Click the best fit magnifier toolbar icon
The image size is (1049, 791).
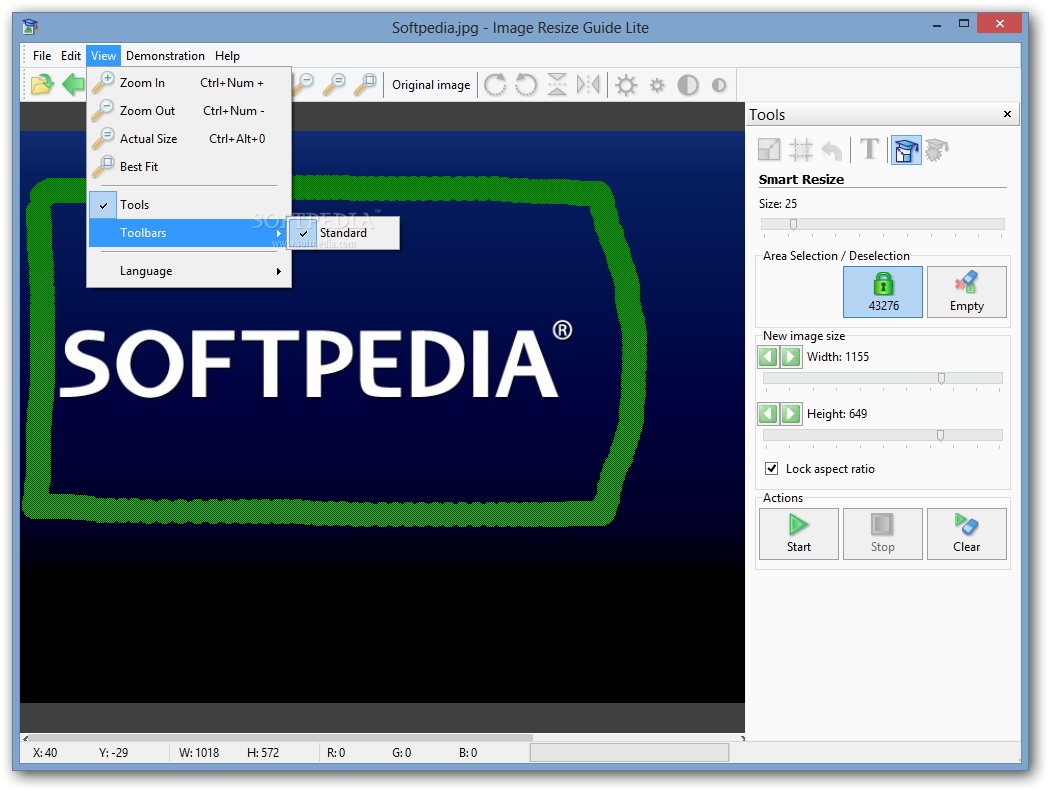point(365,84)
